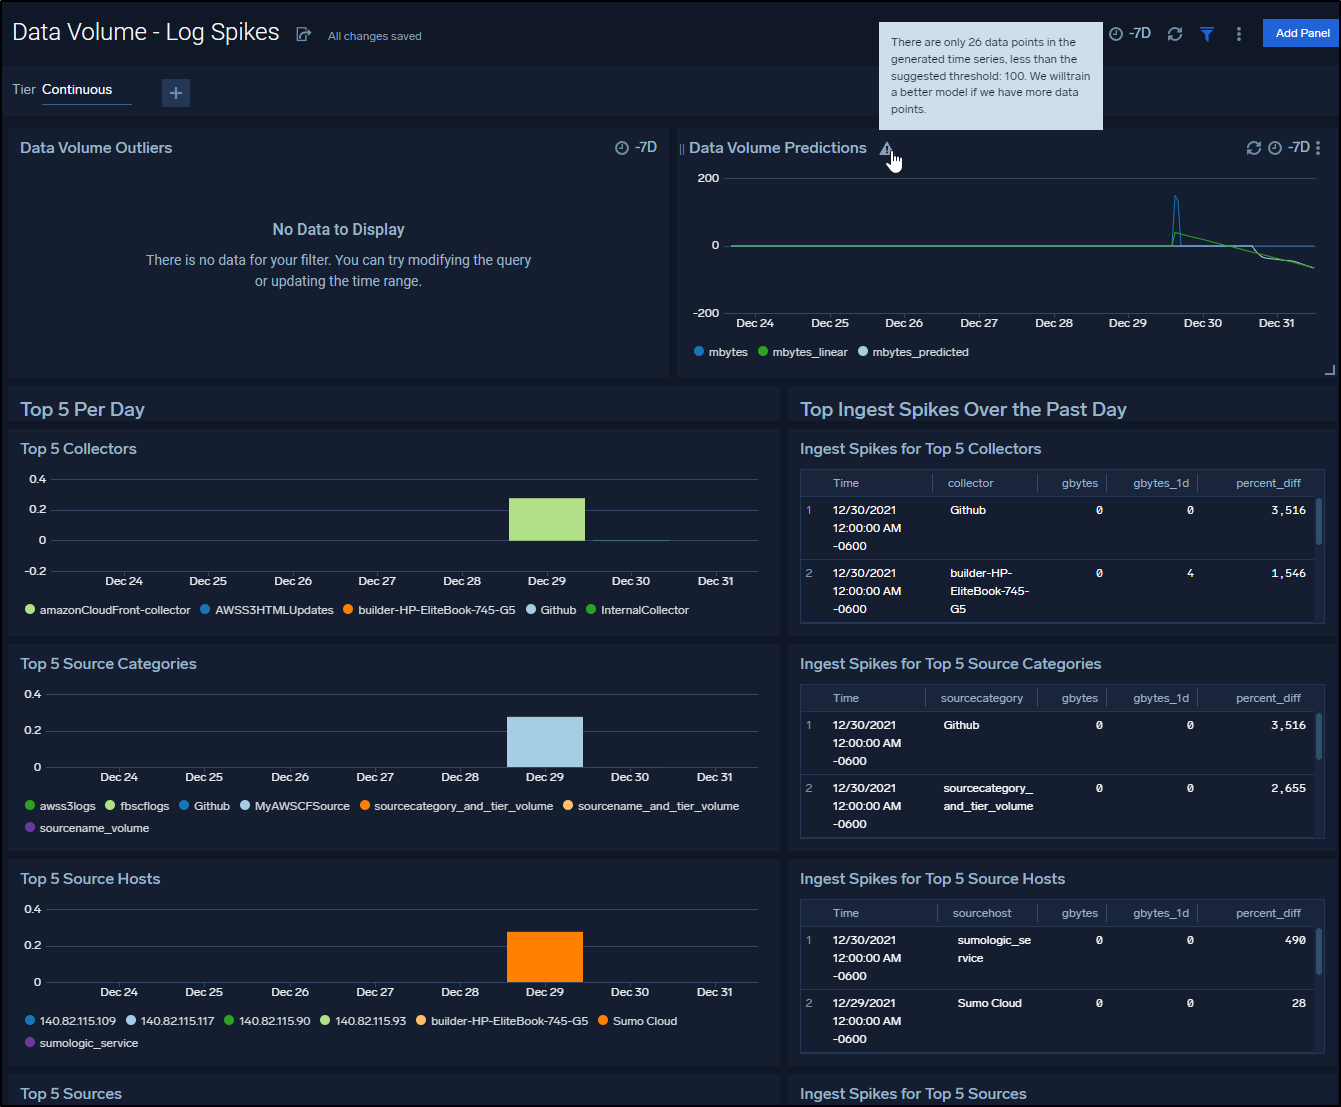This screenshot has width=1341, height=1107.
Task: Toggle mbytes legend series
Action: pyautogui.click(x=720, y=352)
